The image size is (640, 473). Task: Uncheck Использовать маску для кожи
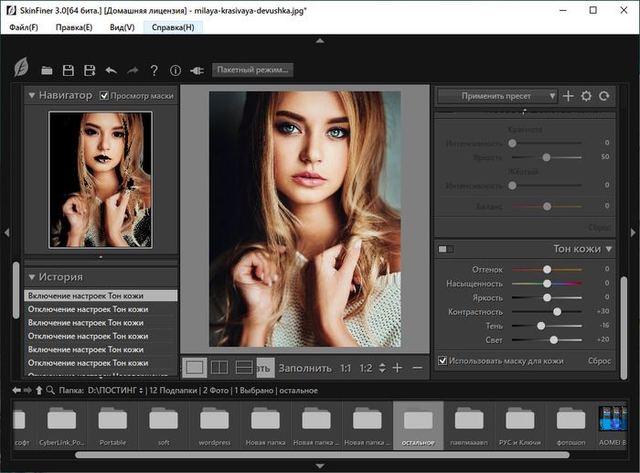pos(443,360)
